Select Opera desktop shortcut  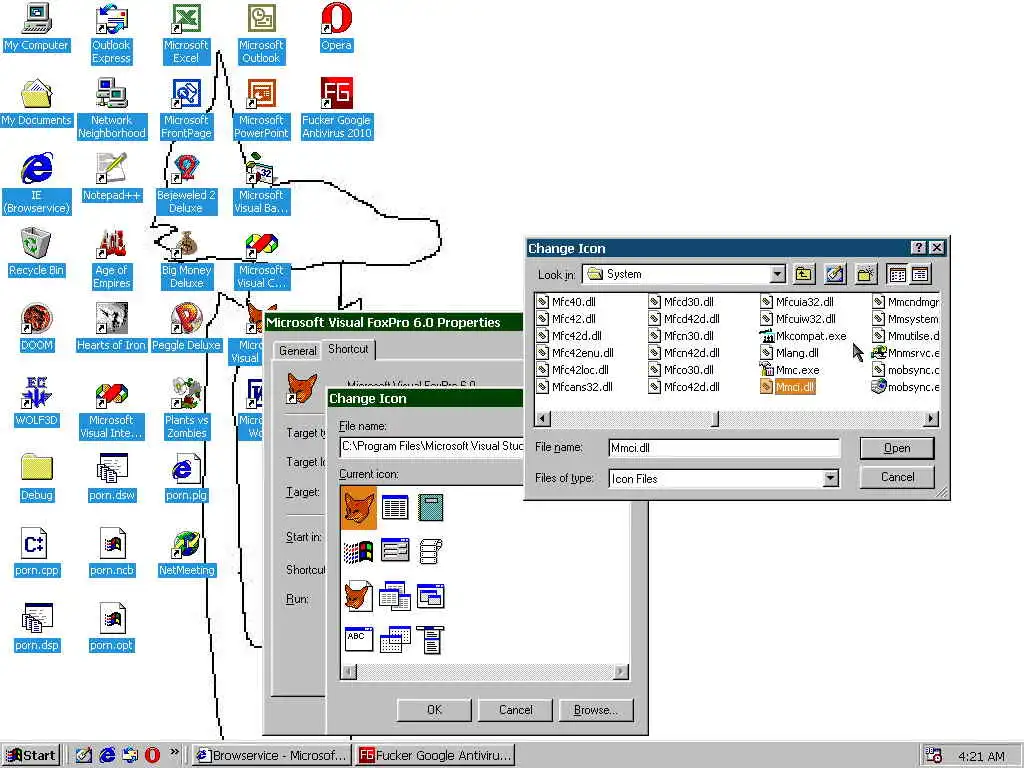click(x=336, y=28)
